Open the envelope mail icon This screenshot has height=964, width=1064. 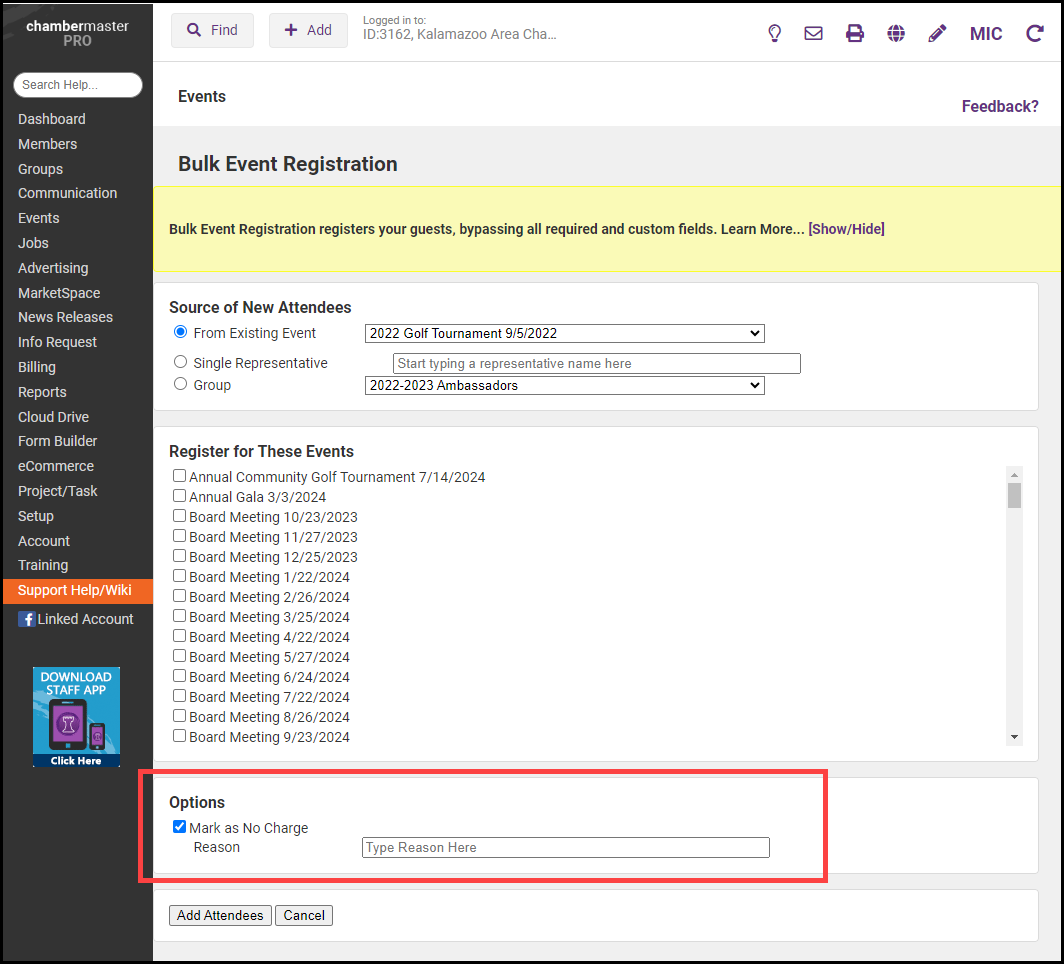[x=814, y=33]
